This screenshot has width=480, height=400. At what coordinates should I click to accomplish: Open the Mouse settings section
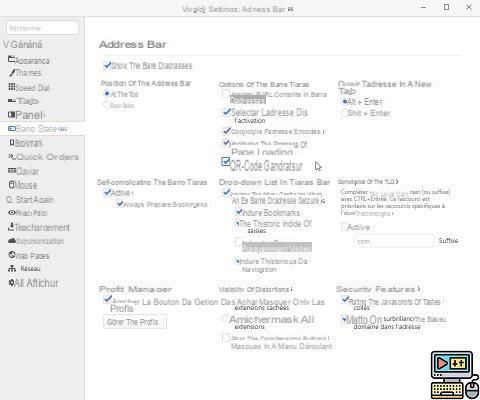(23, 185)
